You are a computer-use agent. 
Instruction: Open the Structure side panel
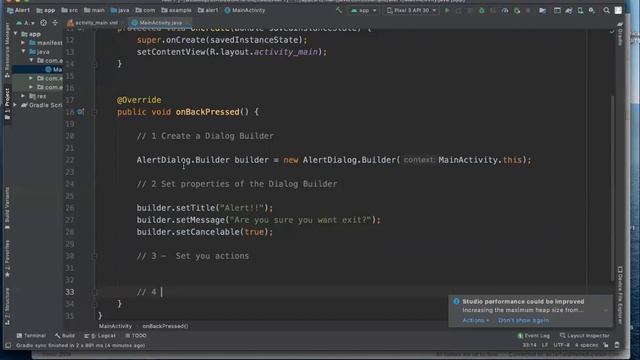point(7,306)
